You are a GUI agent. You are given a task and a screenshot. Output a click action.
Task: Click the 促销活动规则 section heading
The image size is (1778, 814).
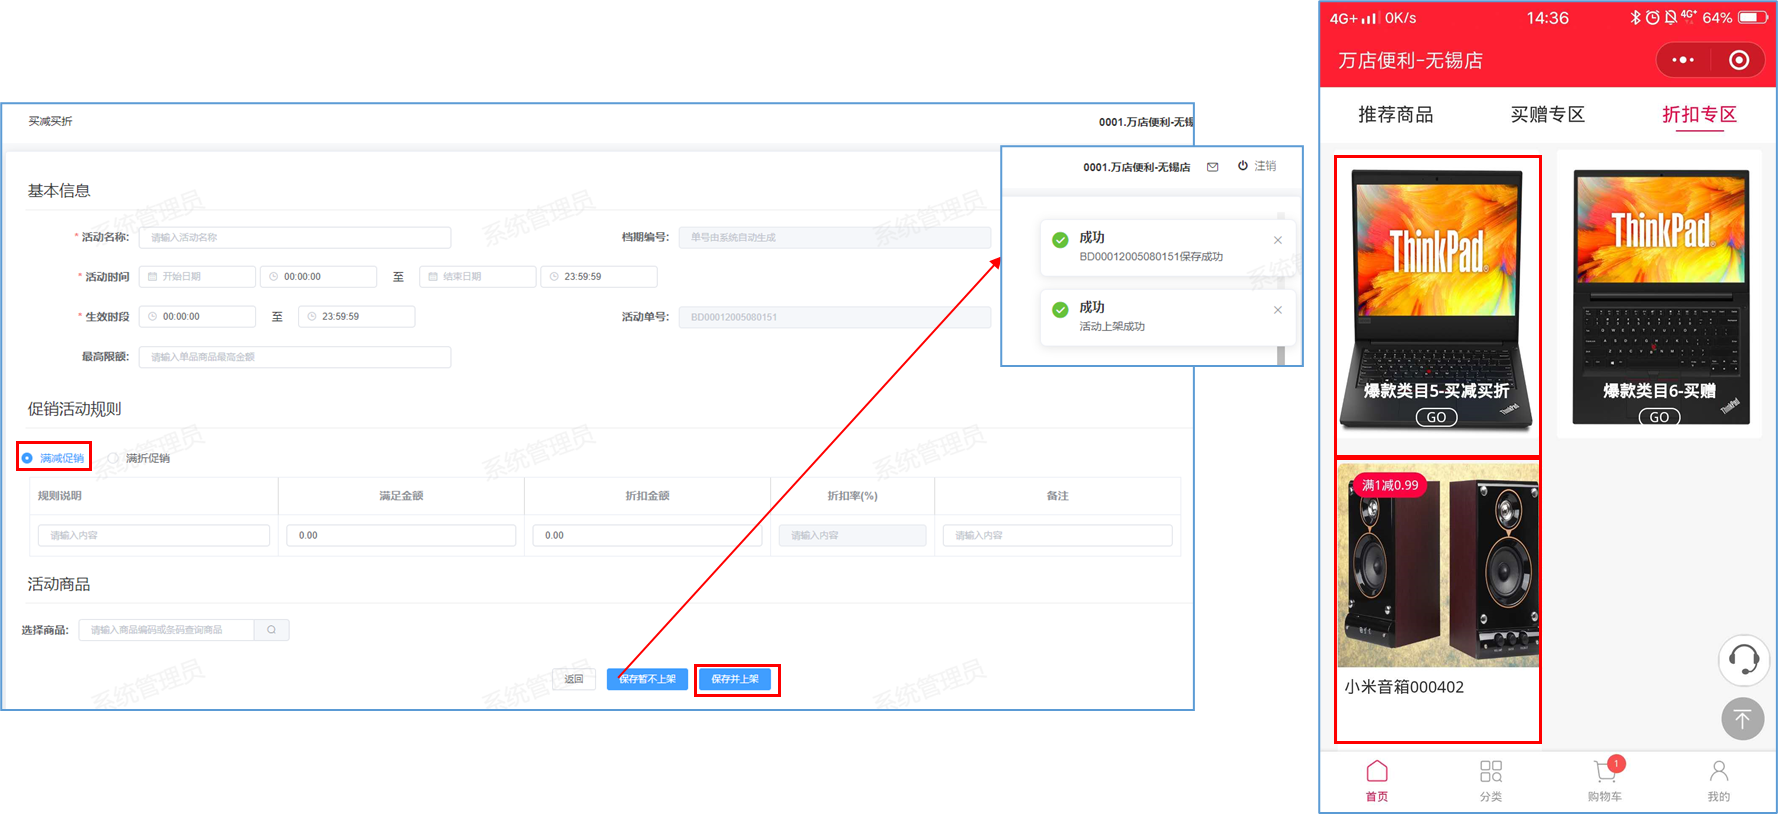[x=75, y=409]
